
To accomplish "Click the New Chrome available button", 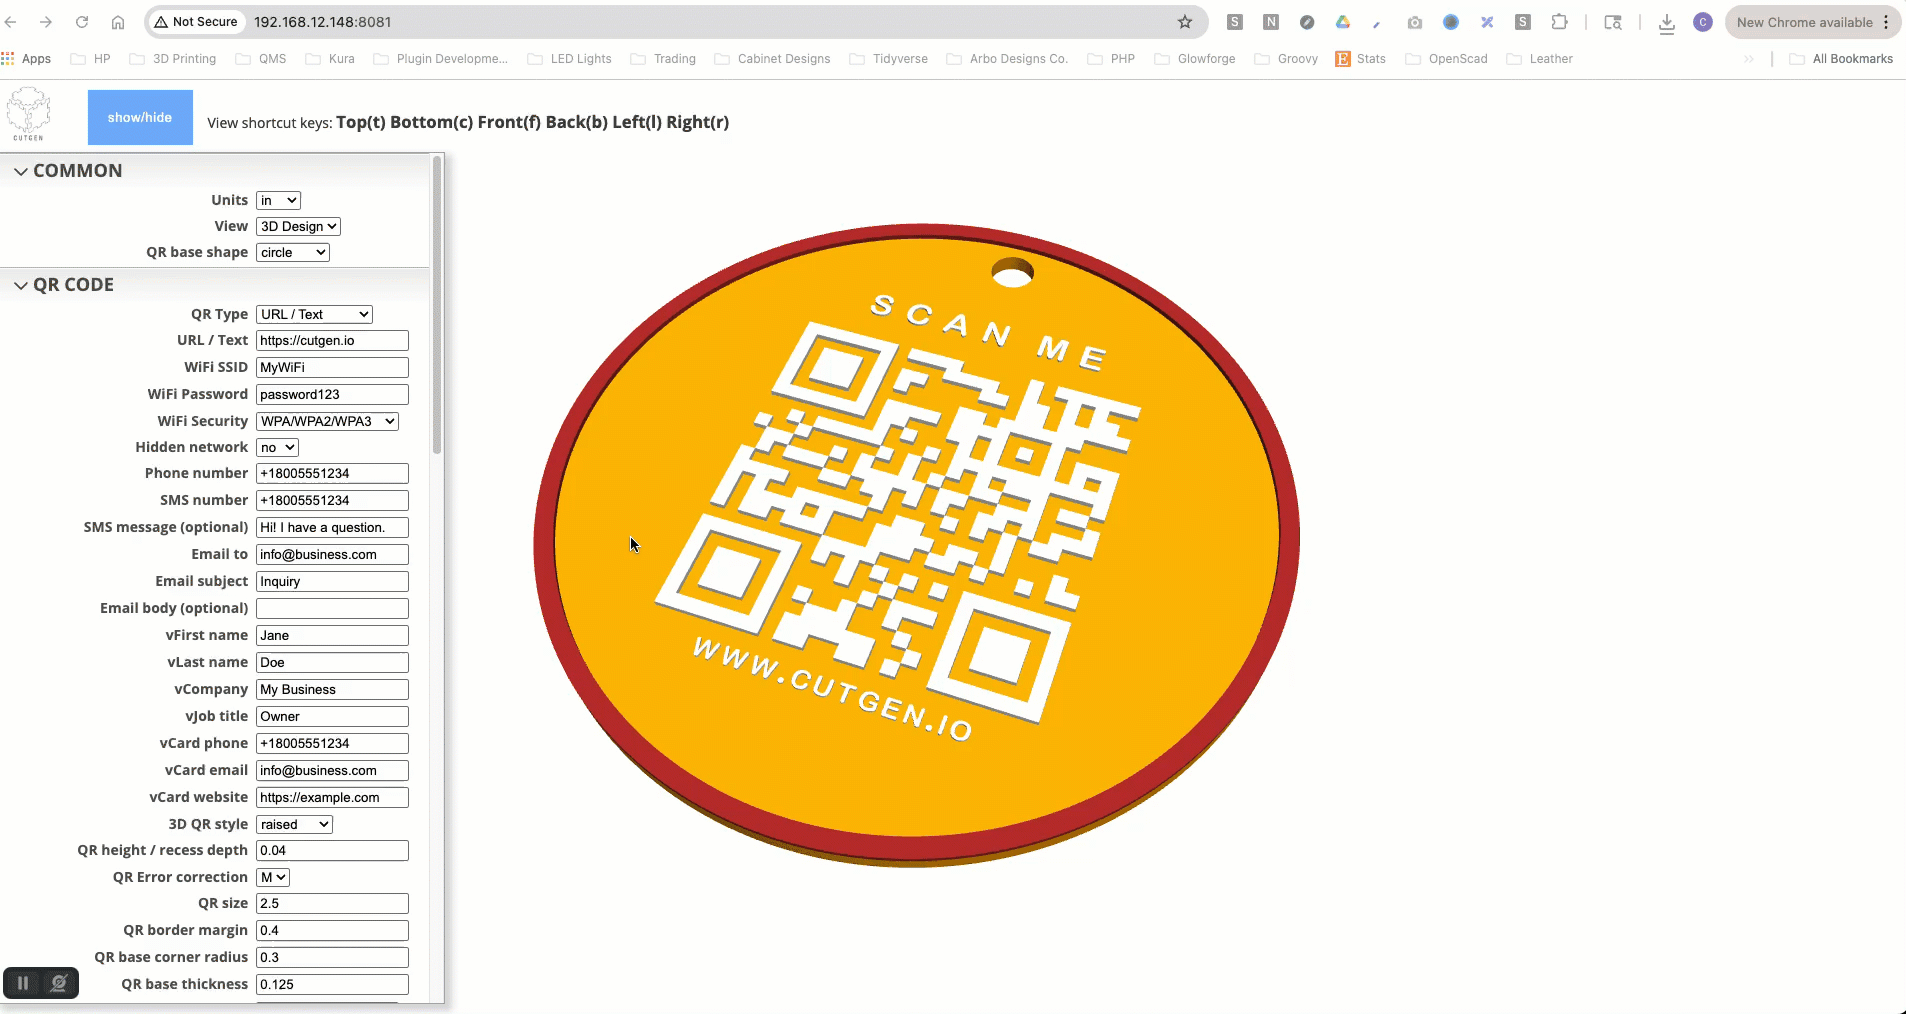I will [x=1804, y=22].
